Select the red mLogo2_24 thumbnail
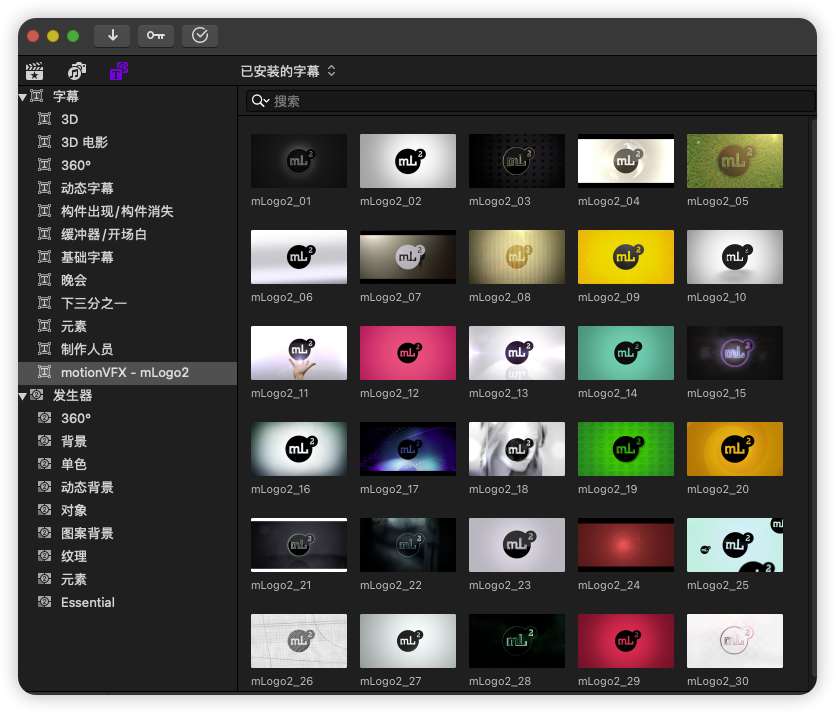The width and height of the screenshot is (835, 713). tap(626, 545)
